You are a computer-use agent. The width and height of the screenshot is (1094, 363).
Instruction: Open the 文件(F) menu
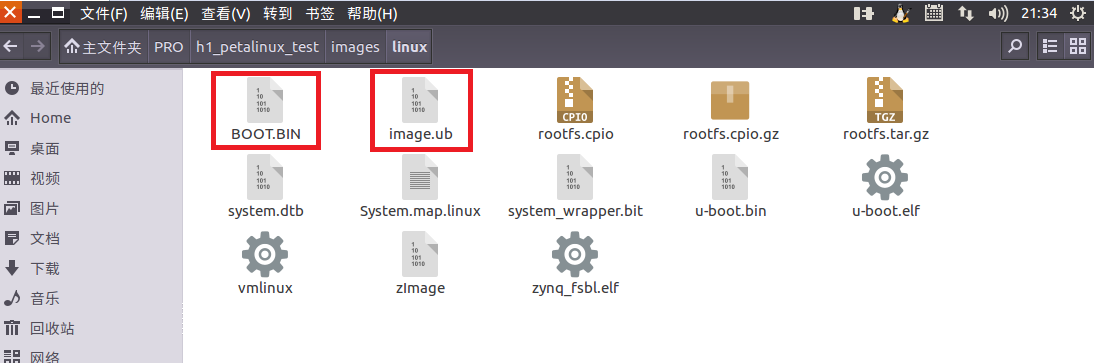pos(104,13)
